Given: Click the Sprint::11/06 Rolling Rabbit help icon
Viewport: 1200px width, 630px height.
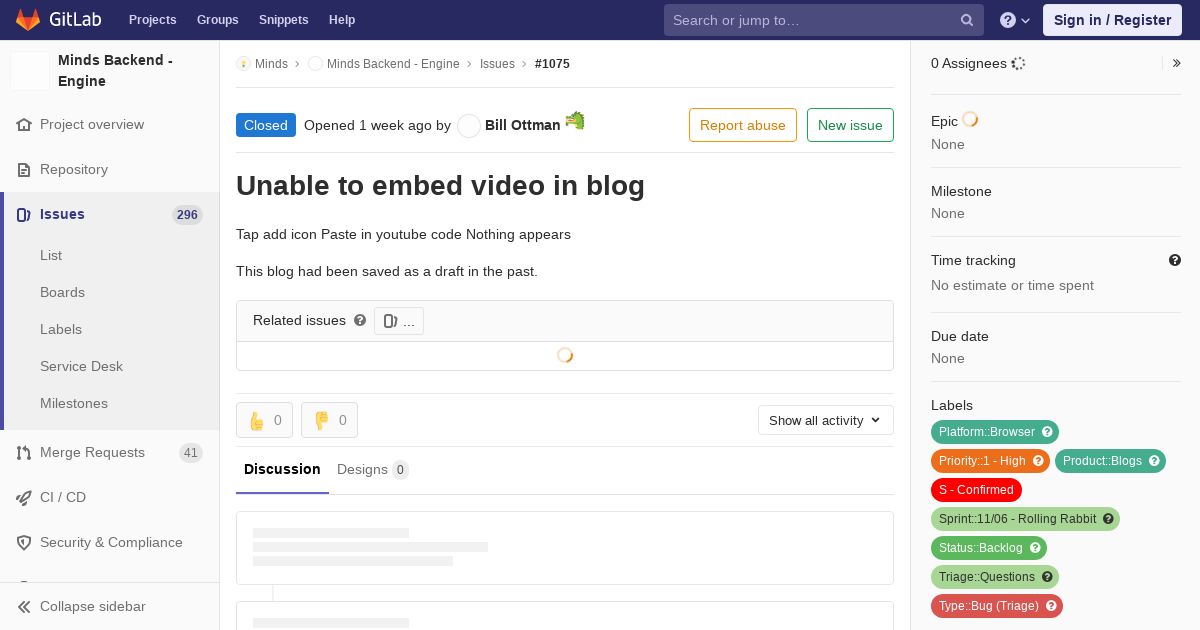Looking at the screenshot, I should 1108,519.
